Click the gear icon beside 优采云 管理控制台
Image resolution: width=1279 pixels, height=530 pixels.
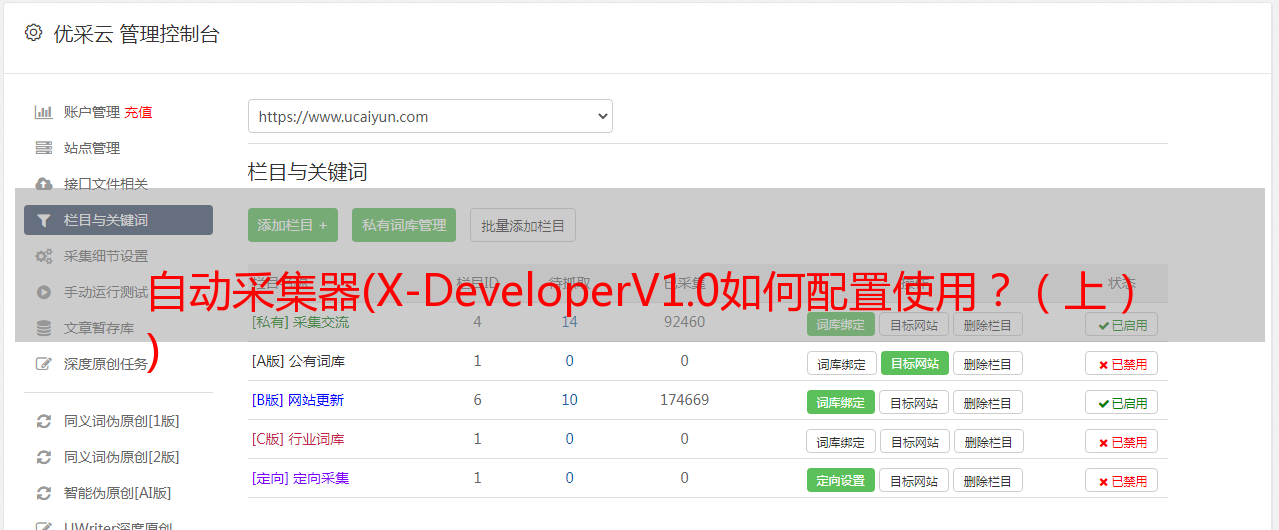(33, 33)
